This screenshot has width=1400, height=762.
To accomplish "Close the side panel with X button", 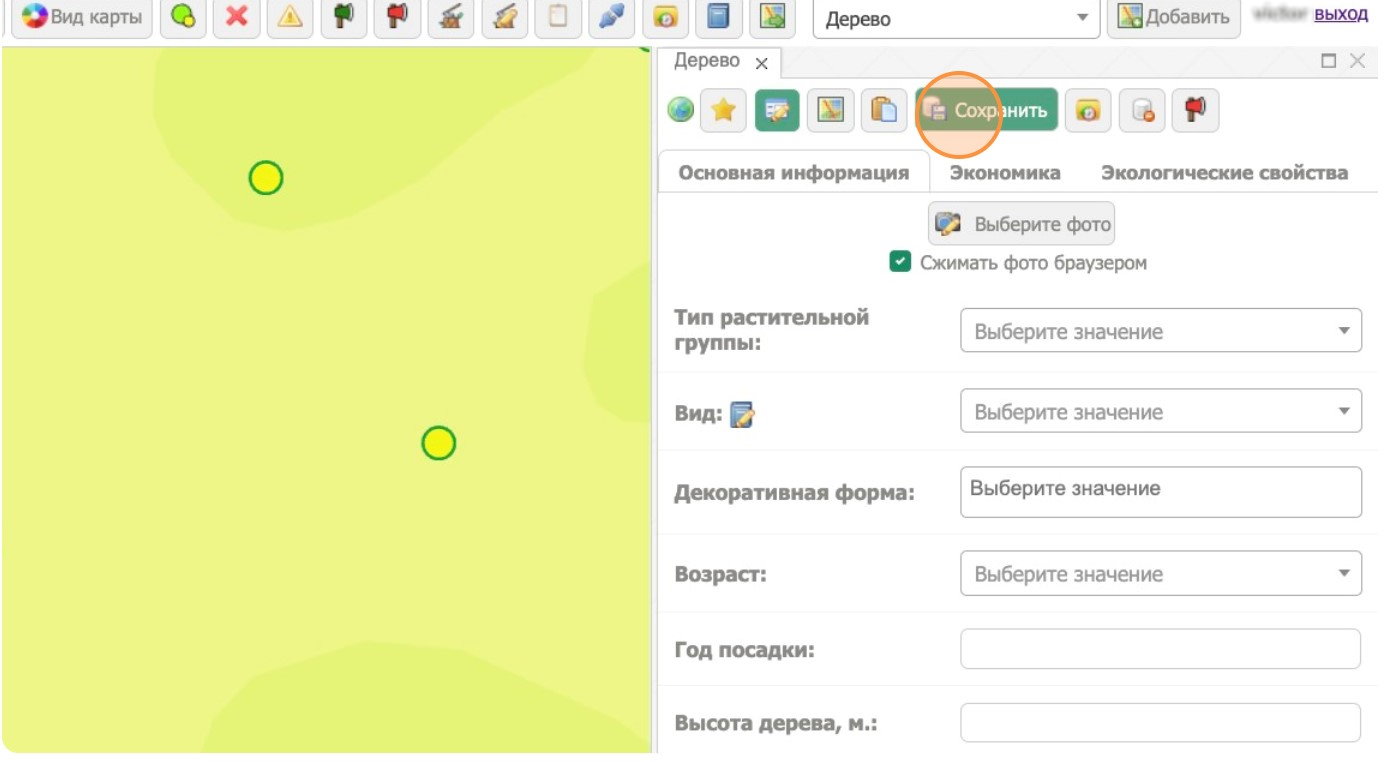I will tap(1357, 61).
